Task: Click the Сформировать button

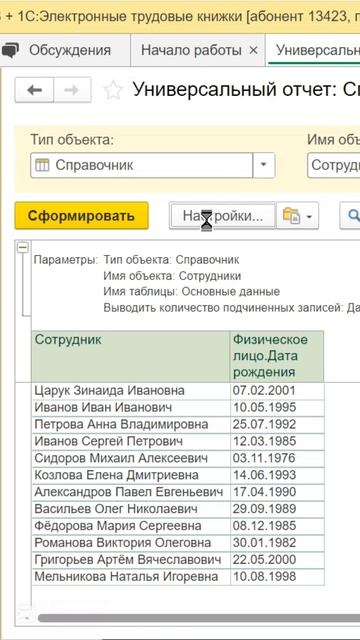Action: pyautogui.click(x=81, y=216)
